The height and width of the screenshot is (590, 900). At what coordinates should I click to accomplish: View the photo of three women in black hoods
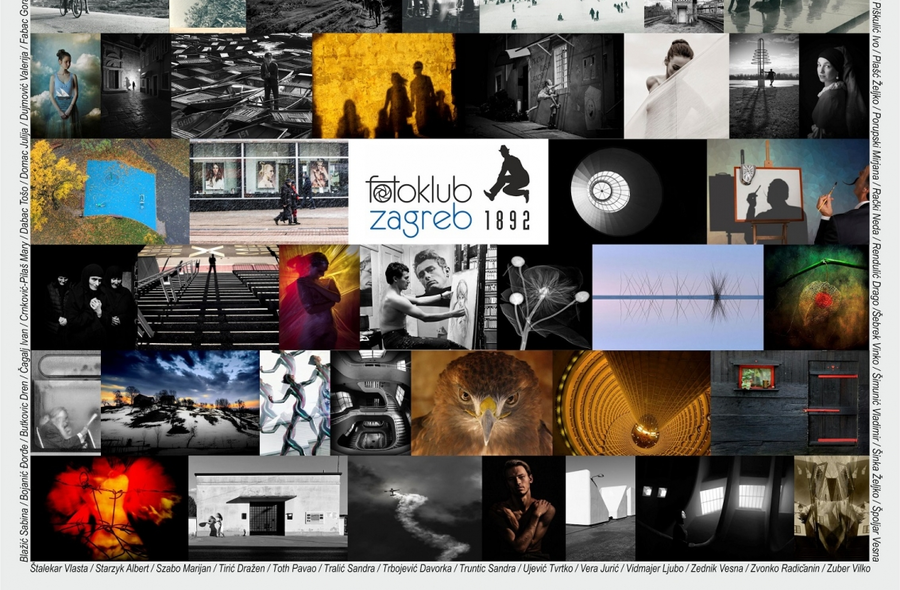tap(84, 297)
